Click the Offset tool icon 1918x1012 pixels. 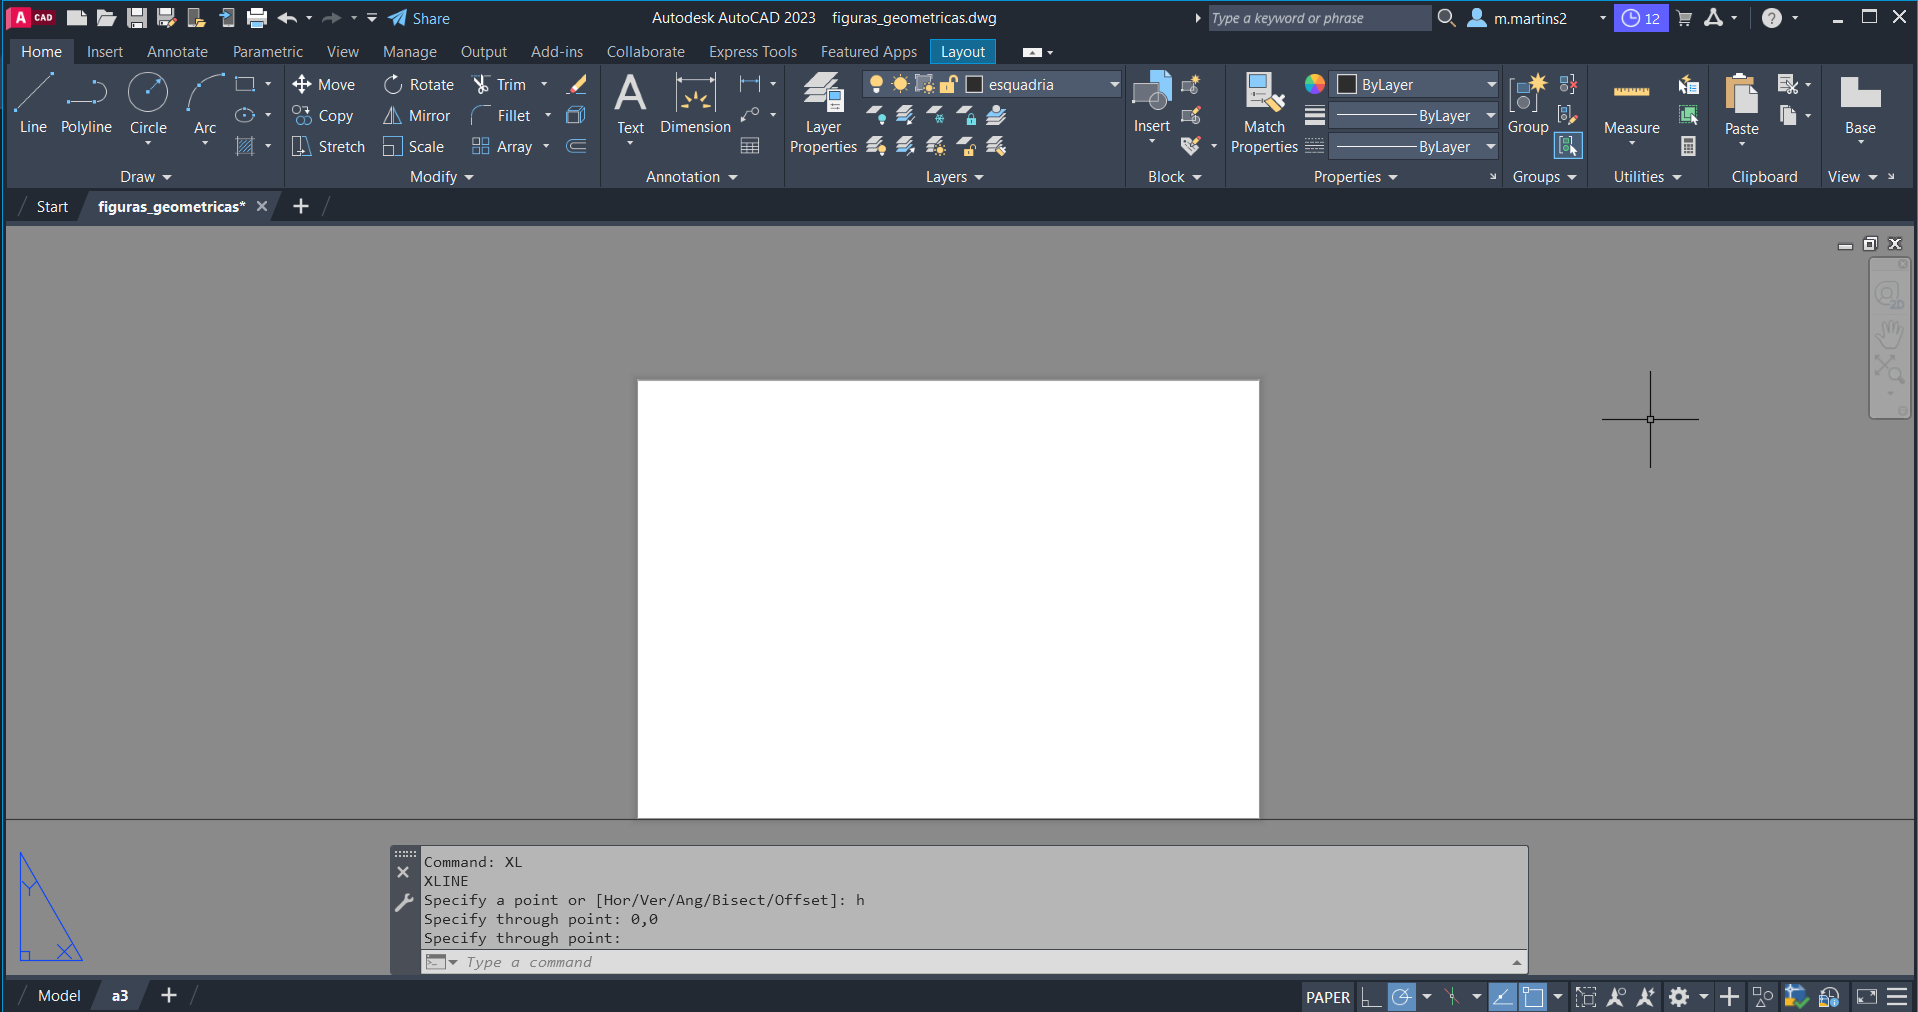coord(576,146)
